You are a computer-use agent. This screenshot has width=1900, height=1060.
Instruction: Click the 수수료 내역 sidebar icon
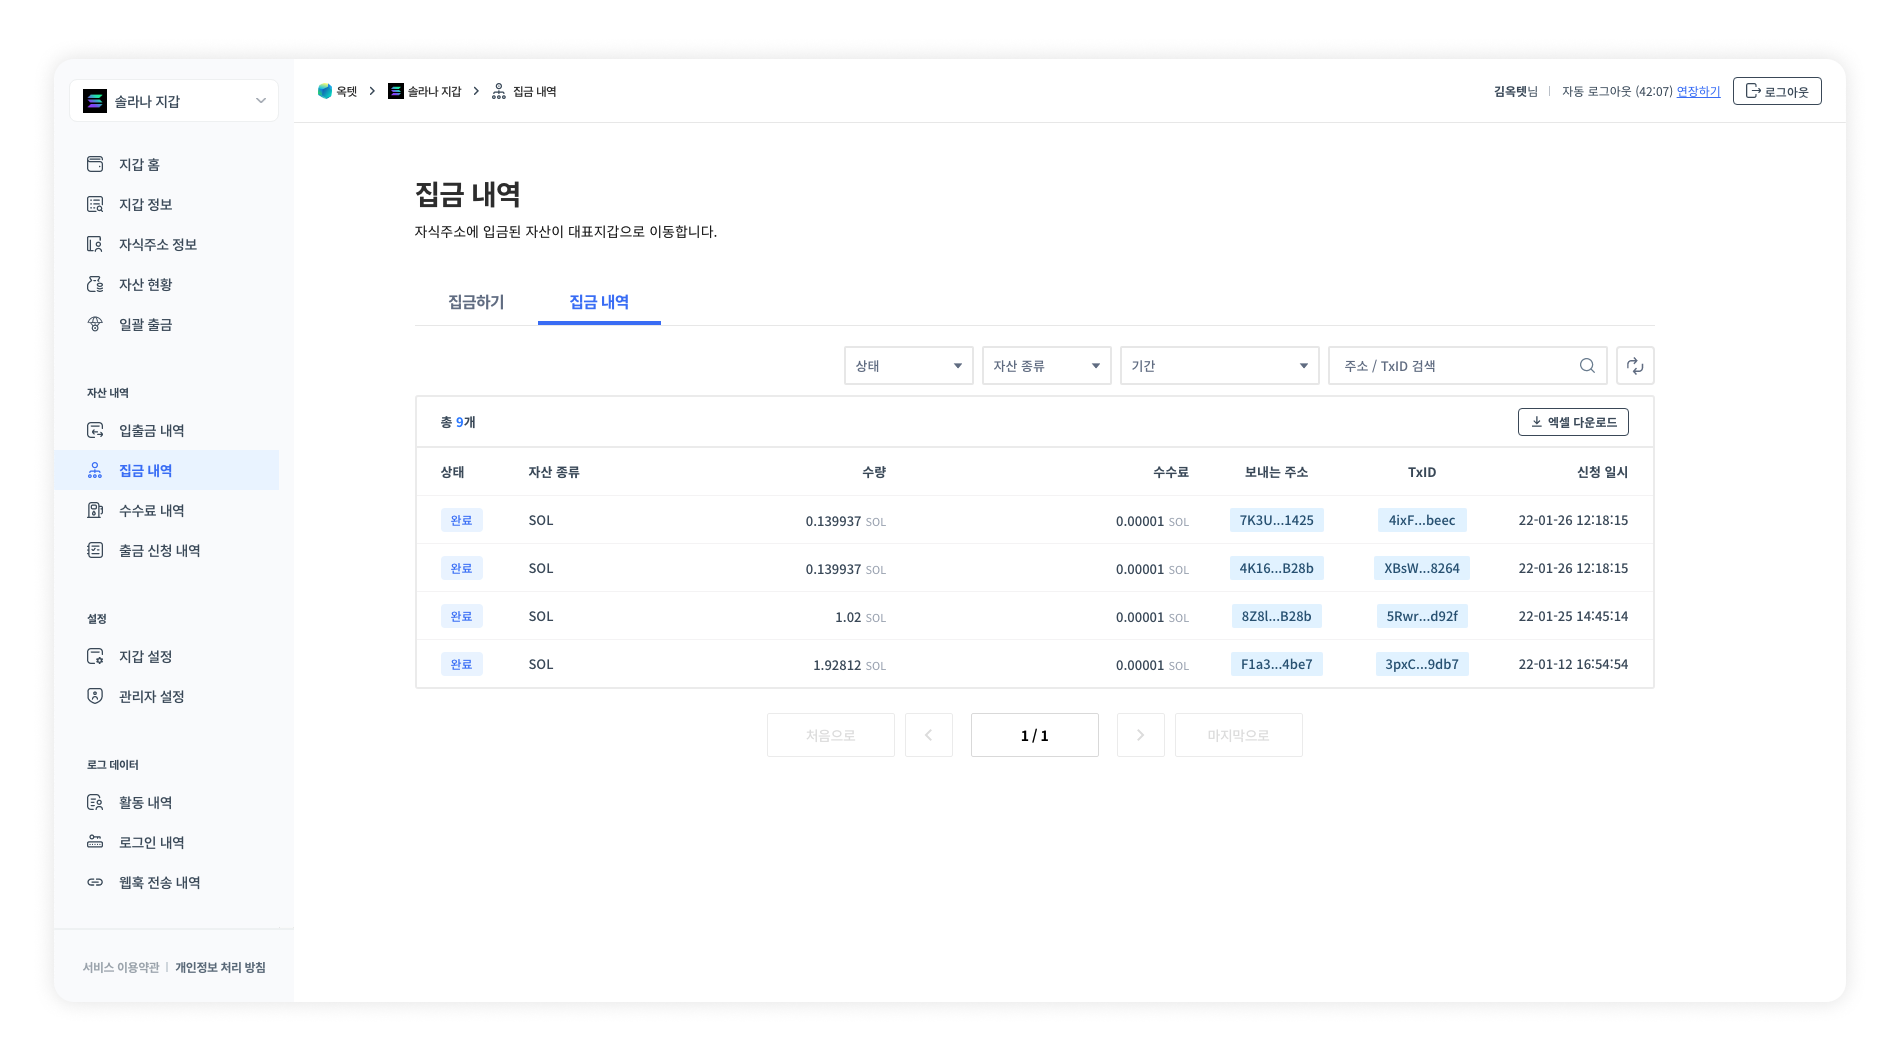pos(95,510)
